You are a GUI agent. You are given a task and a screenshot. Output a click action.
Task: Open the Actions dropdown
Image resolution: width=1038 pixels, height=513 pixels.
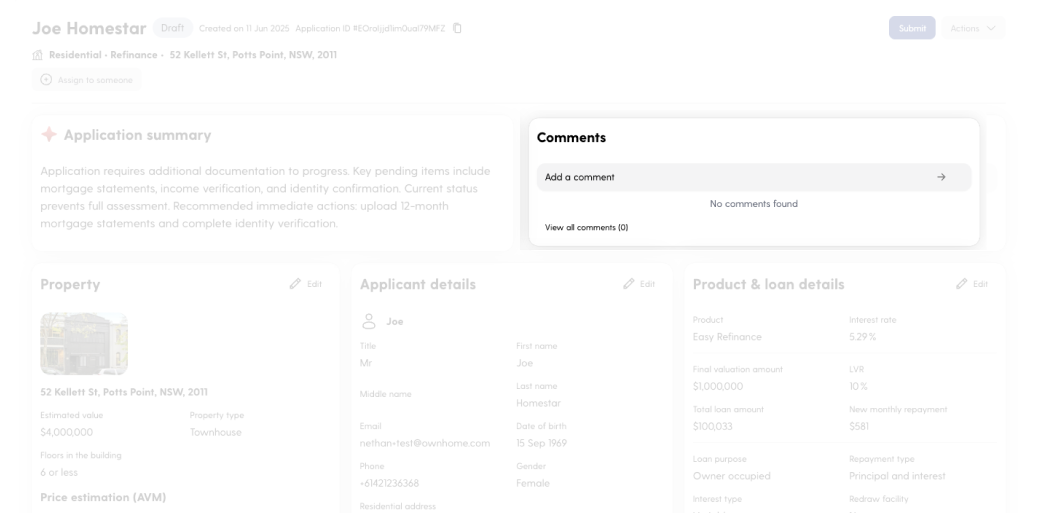(972, 28)
